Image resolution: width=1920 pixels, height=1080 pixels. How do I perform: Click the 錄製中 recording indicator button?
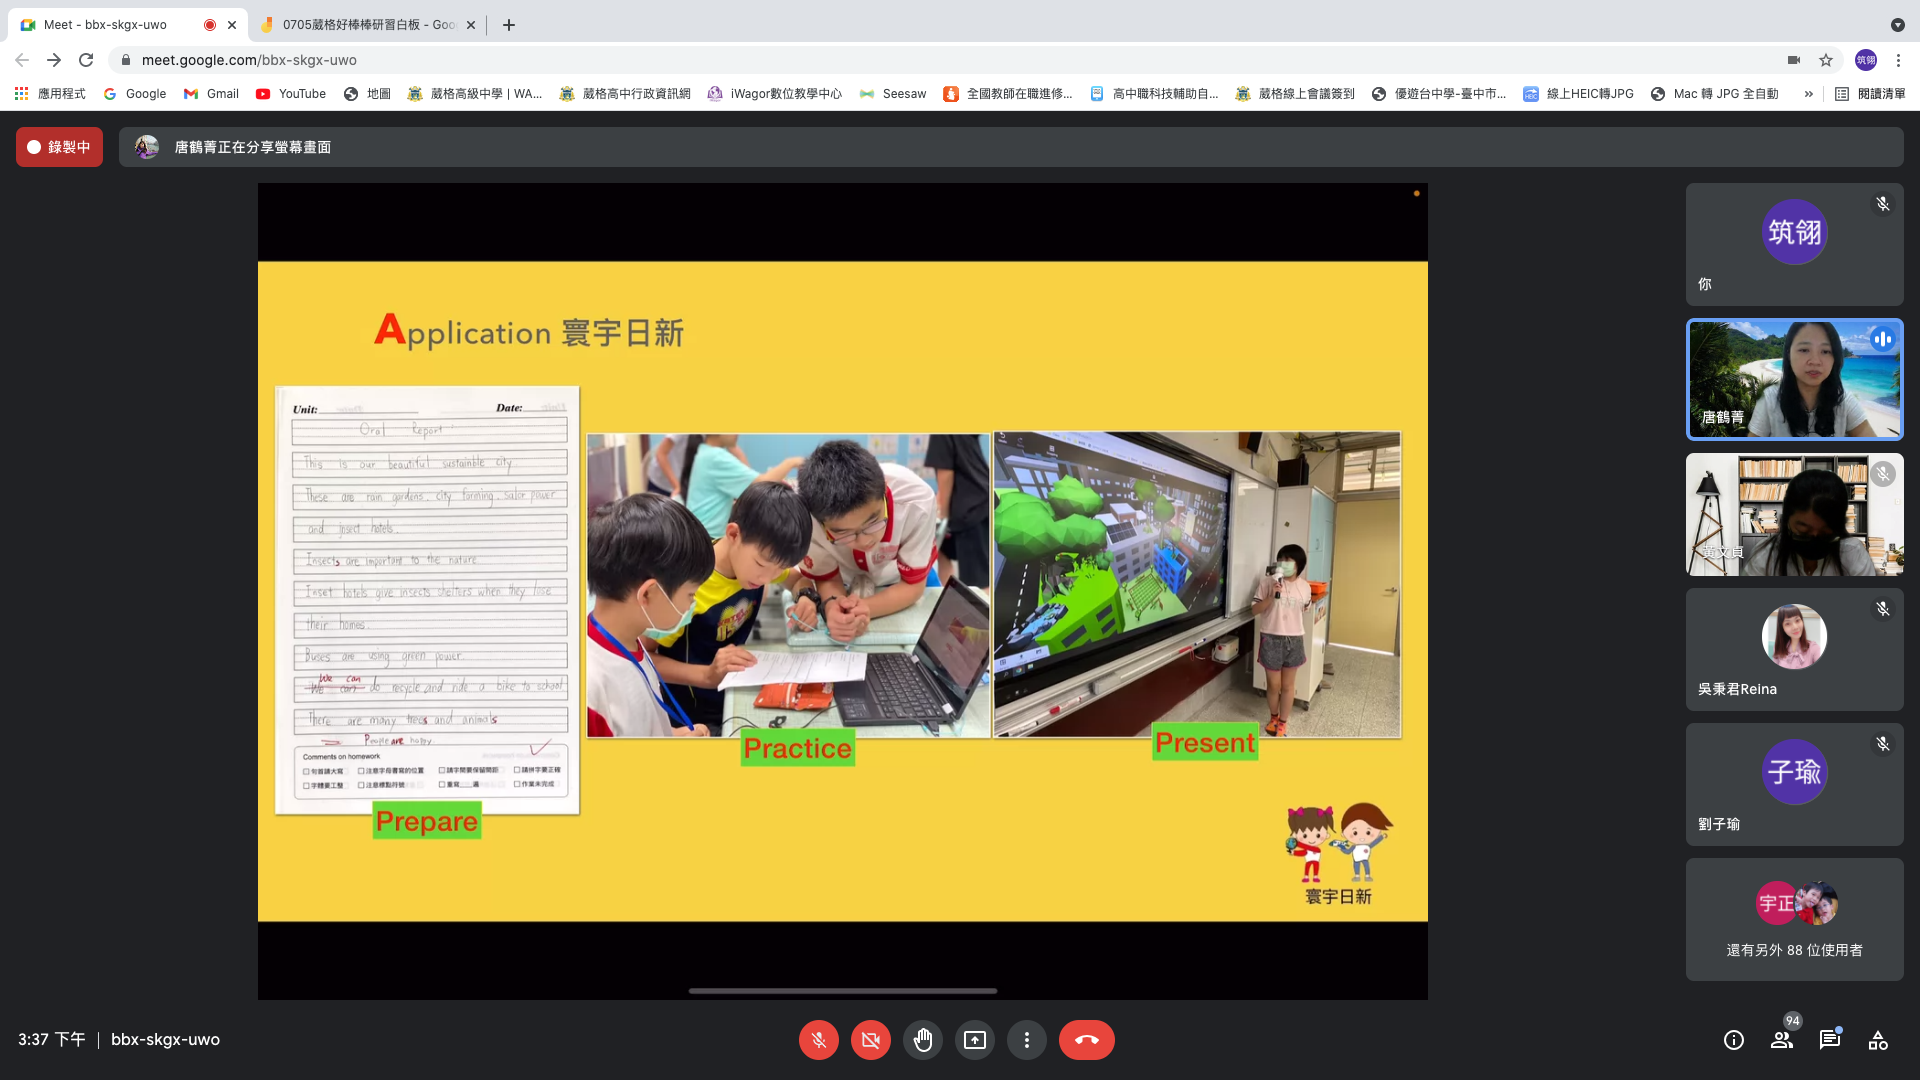(59, 147)
